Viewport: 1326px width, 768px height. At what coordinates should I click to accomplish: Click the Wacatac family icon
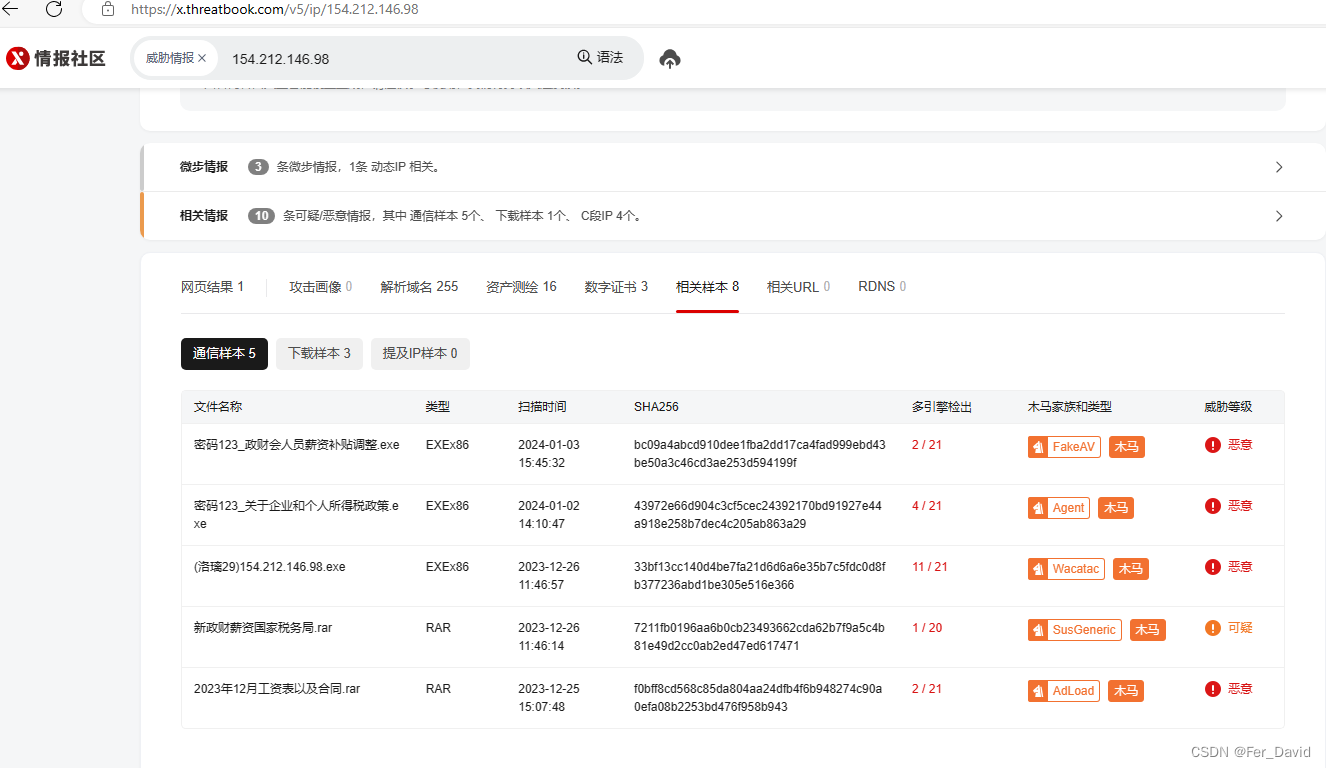(1038, 569)
